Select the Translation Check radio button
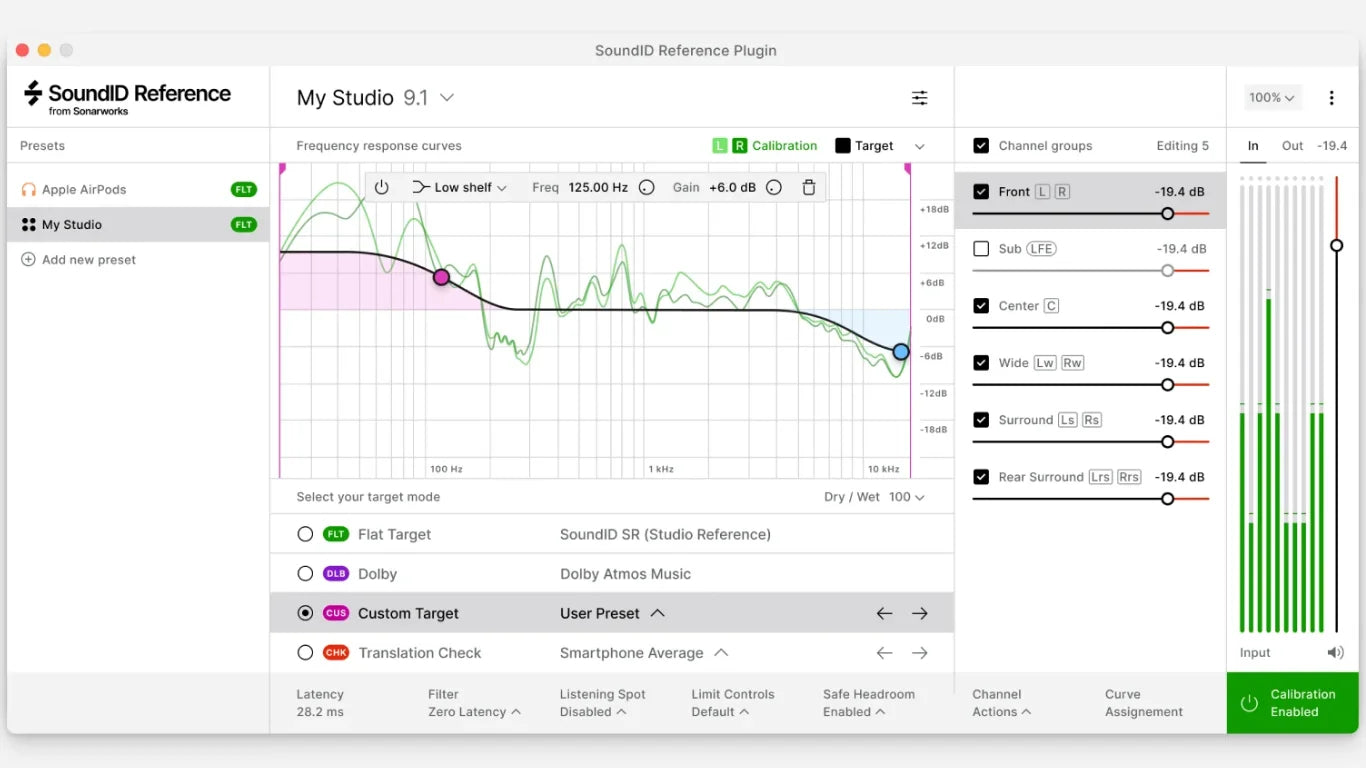 tap(305, 653)
